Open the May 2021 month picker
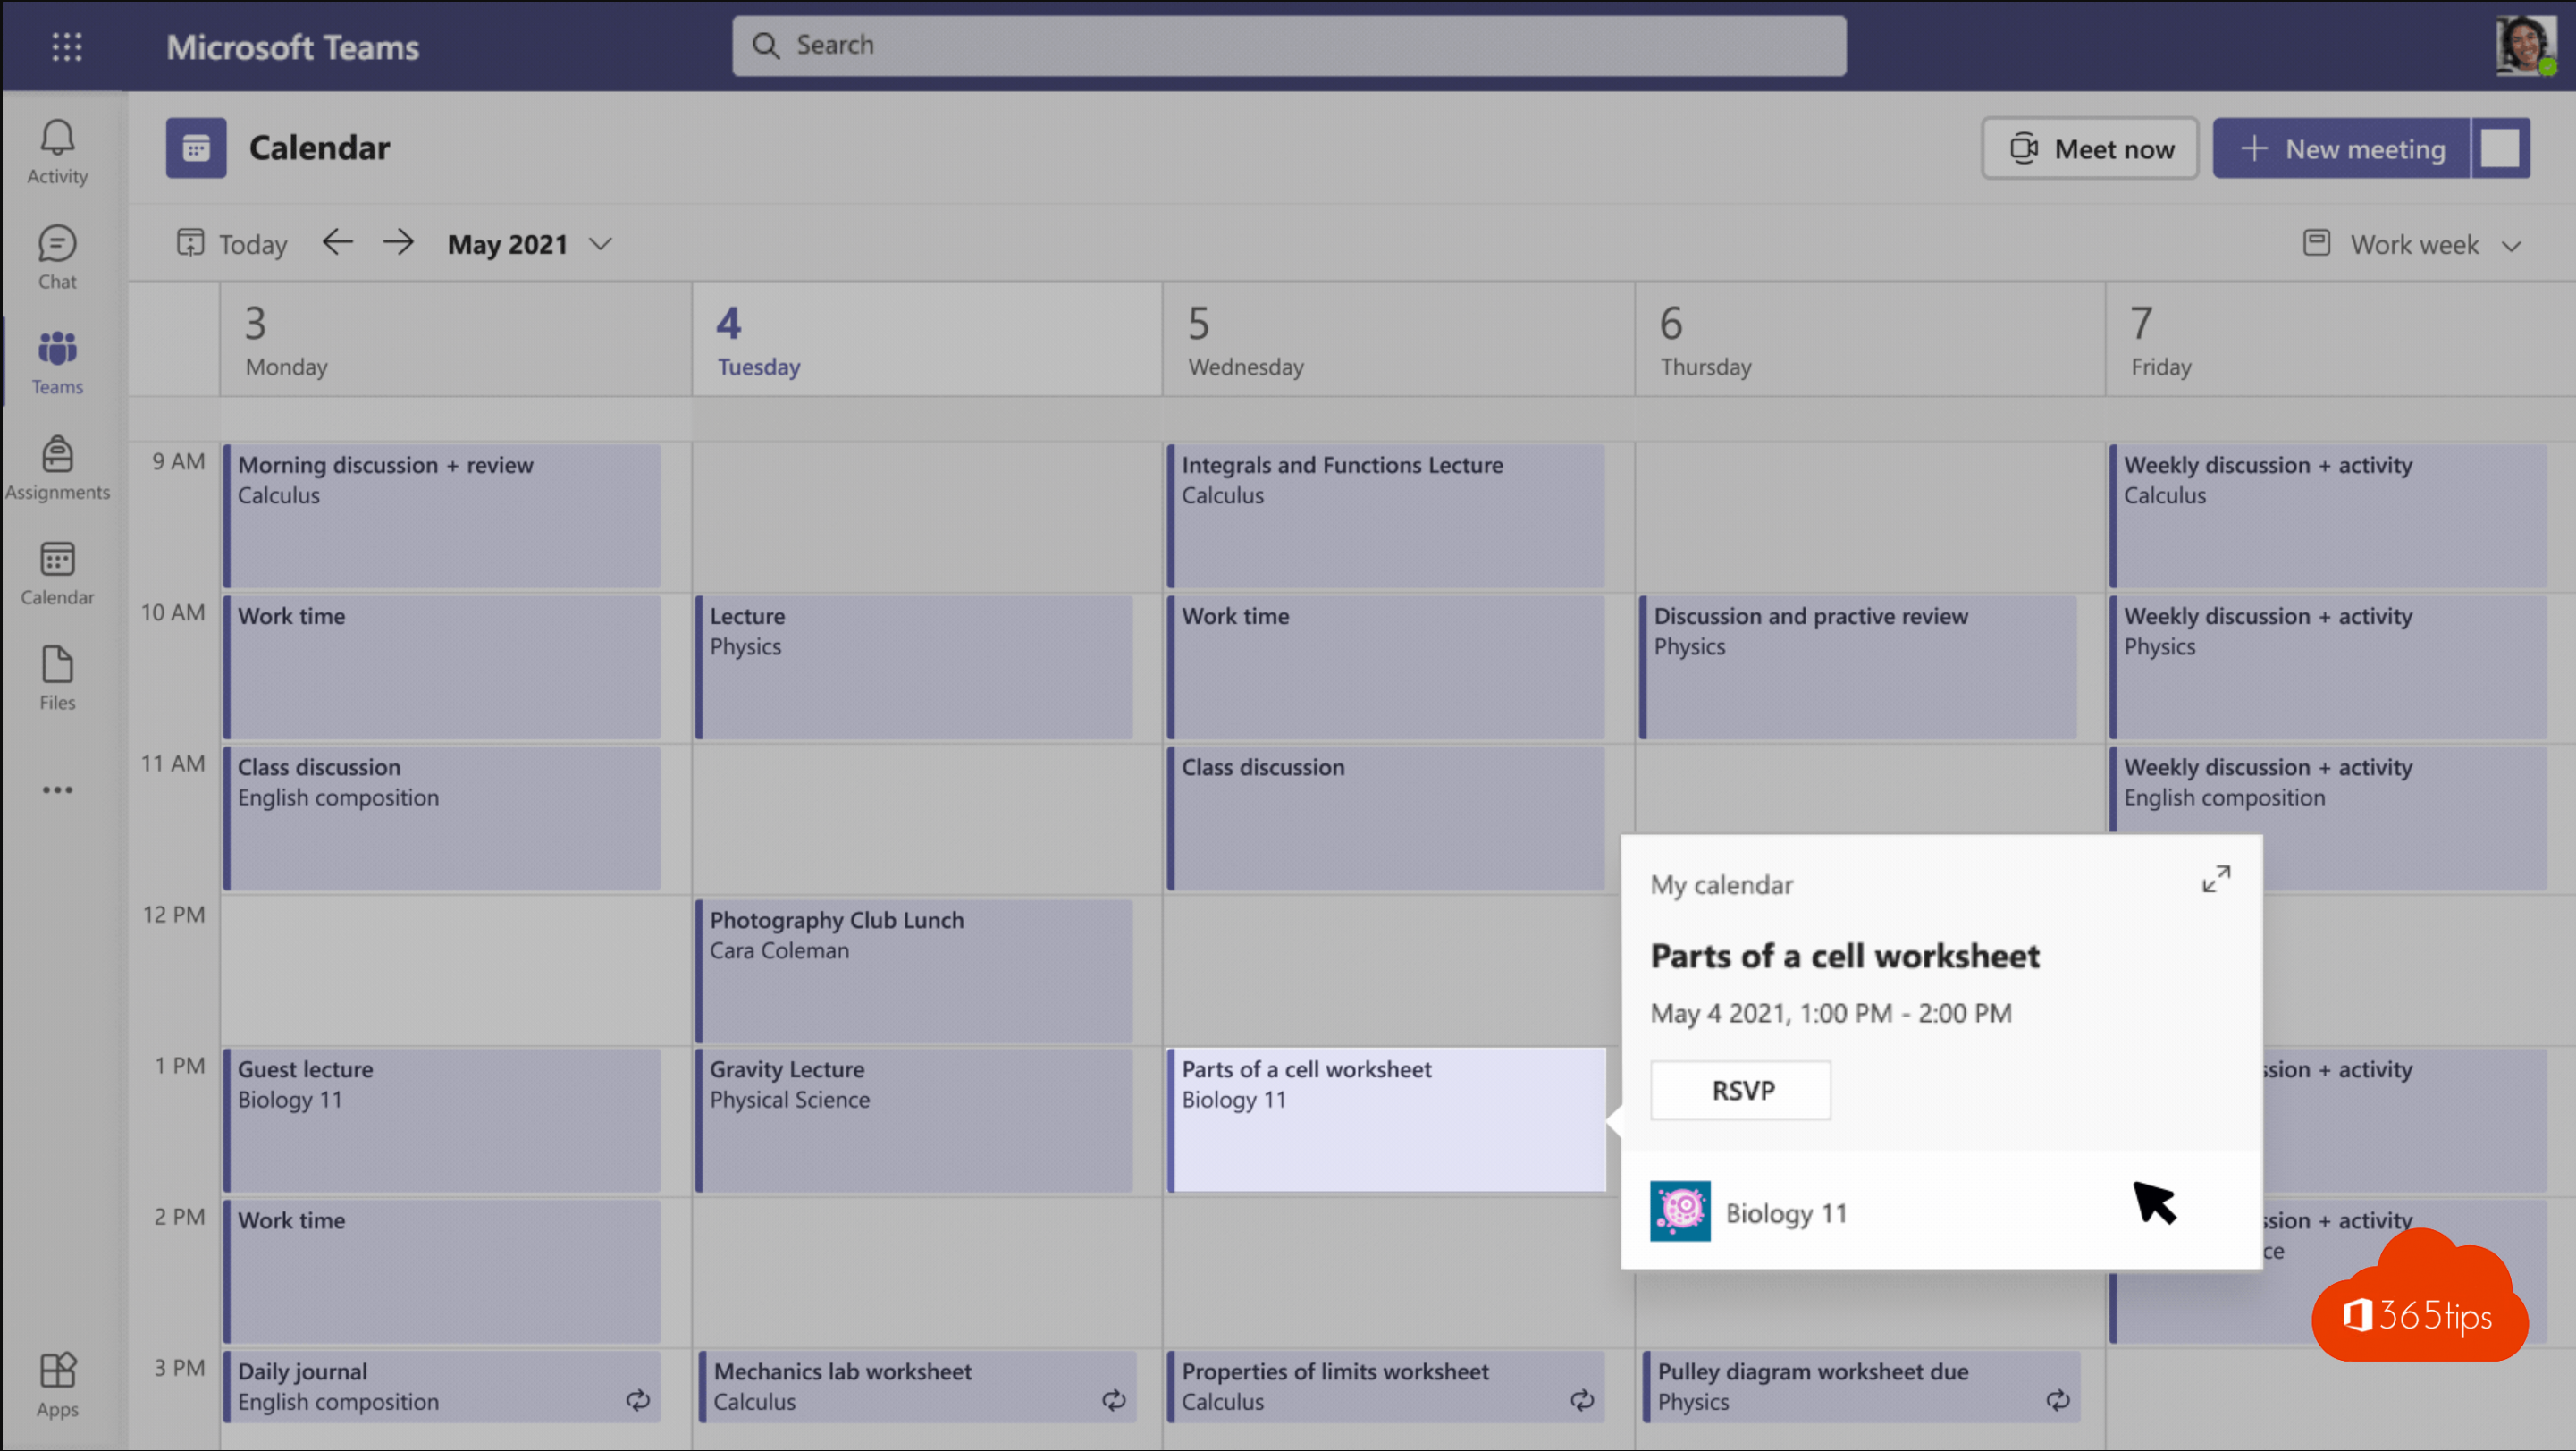2576x1451 pixels. point(529,244)
